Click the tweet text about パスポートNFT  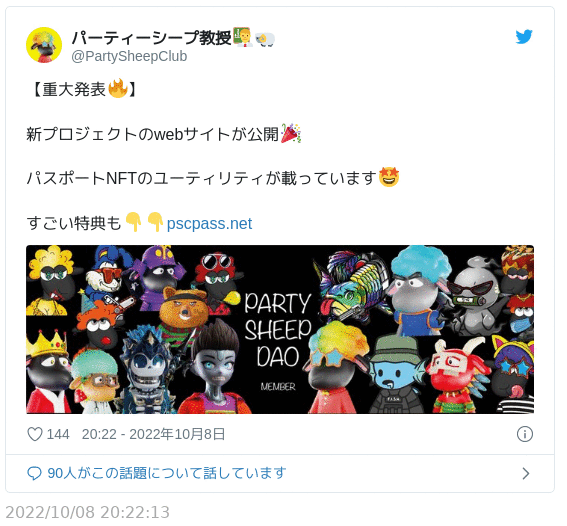point(202,178)
